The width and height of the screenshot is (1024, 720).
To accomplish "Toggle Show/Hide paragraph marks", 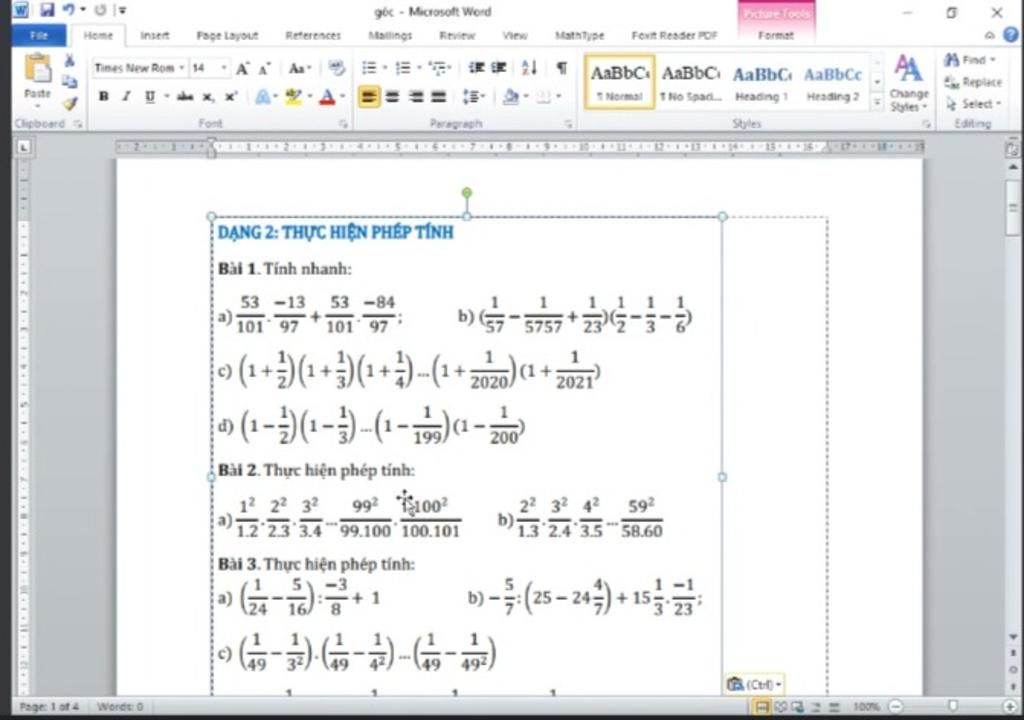I will point(562,68).
